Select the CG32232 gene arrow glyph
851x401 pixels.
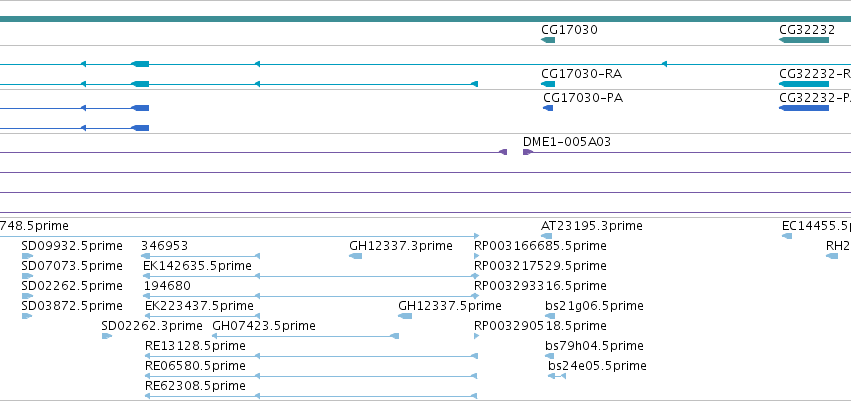click(804, 40)
